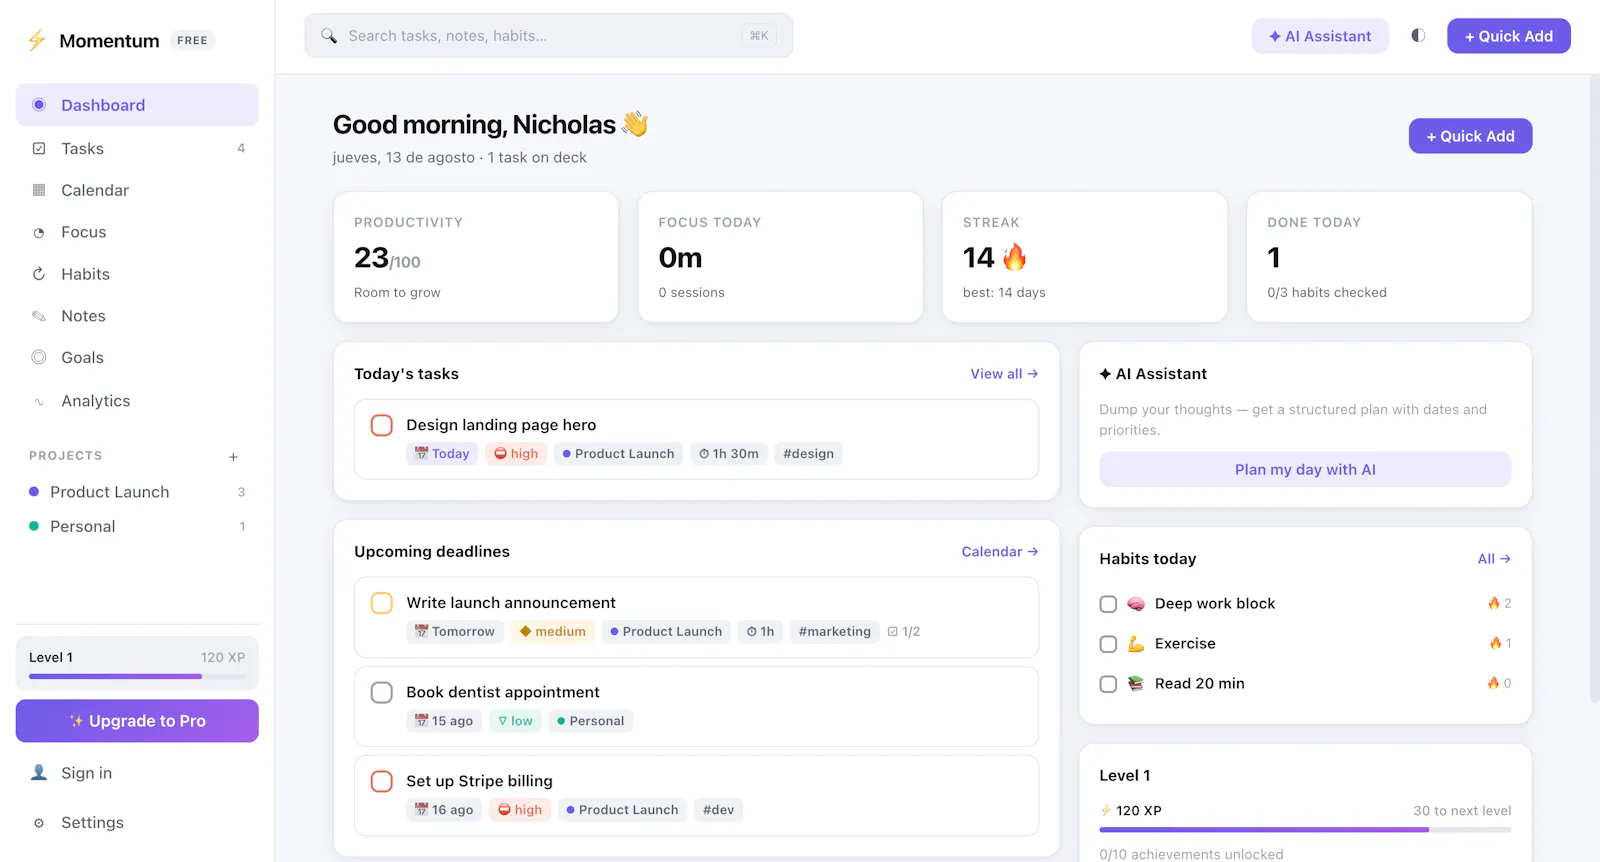The height and width of the screenshot is (862, 1600).
Task: Click Upgrade to Pro button
Action: (x=137, y=721)
